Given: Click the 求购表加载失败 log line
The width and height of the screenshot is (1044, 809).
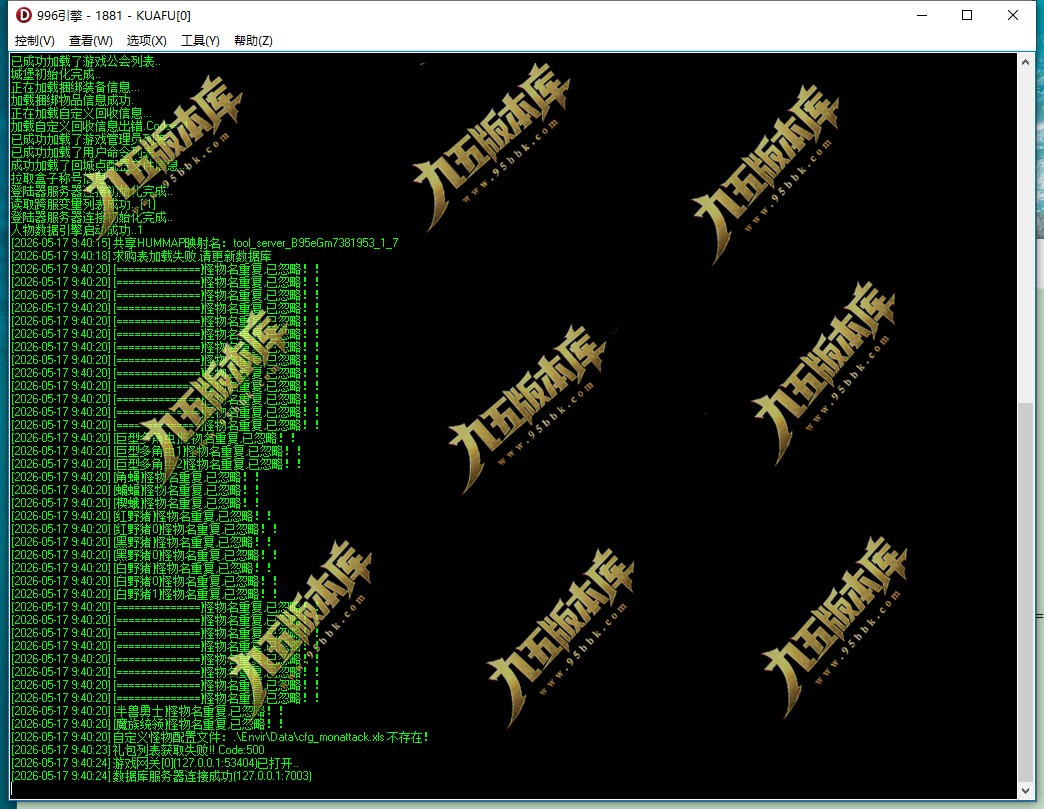Looking at the screenshot, I should 141,256.
